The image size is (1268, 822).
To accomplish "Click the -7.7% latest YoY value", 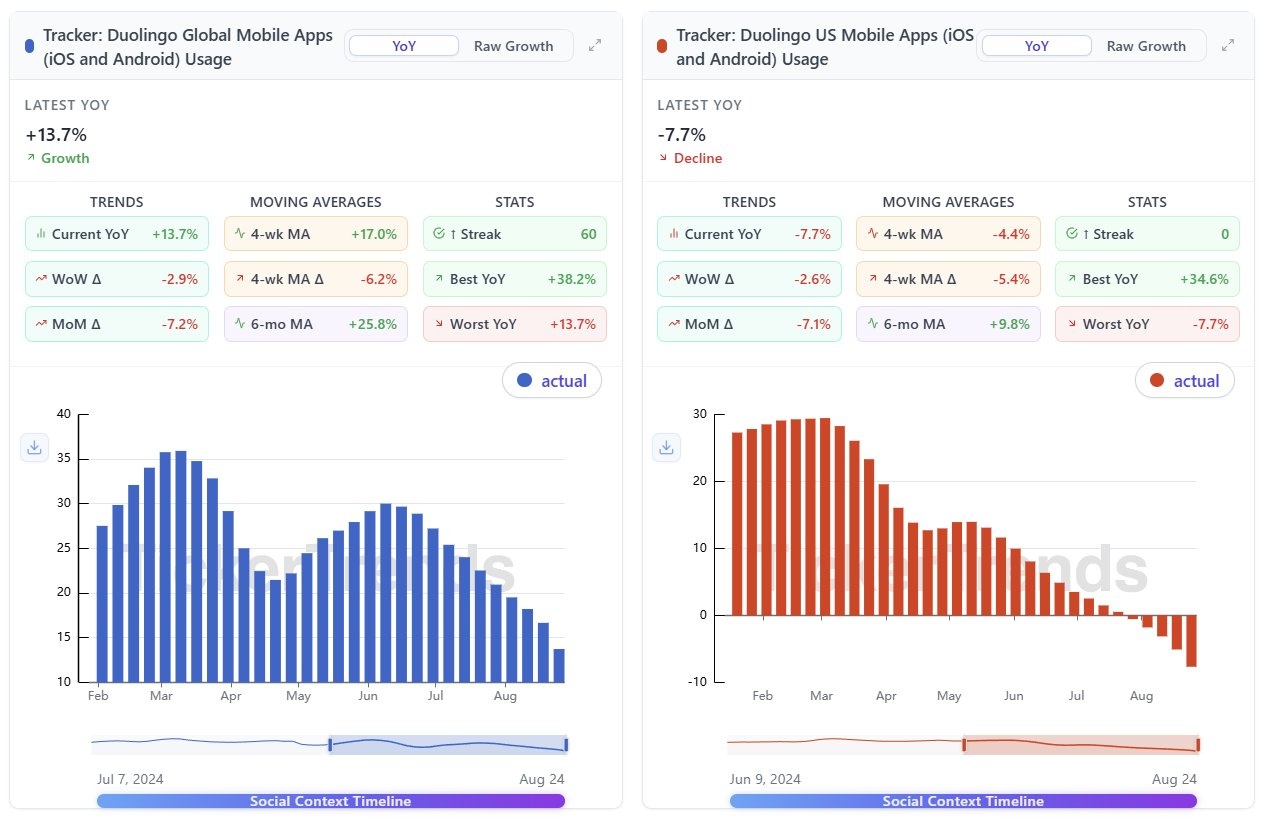I will click(x=682, y=135).
